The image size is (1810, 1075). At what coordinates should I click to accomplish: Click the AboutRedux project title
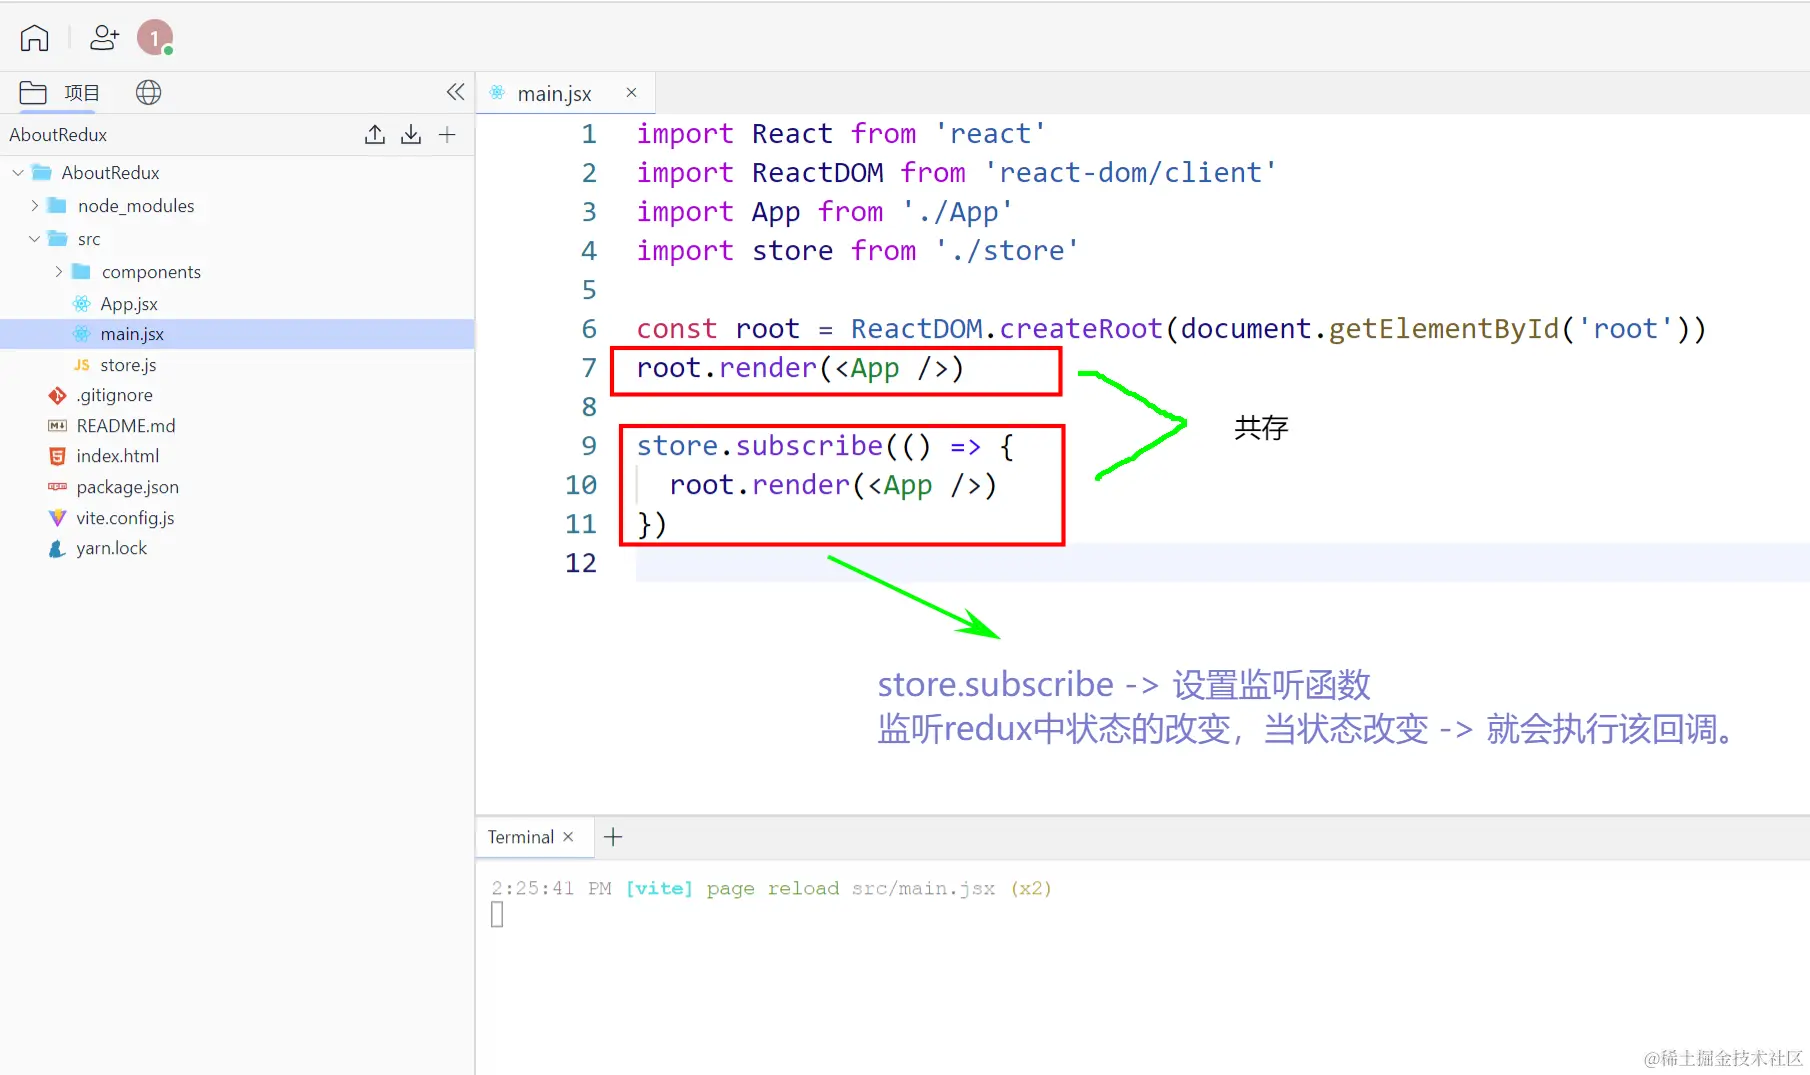[x=58, y=135]
